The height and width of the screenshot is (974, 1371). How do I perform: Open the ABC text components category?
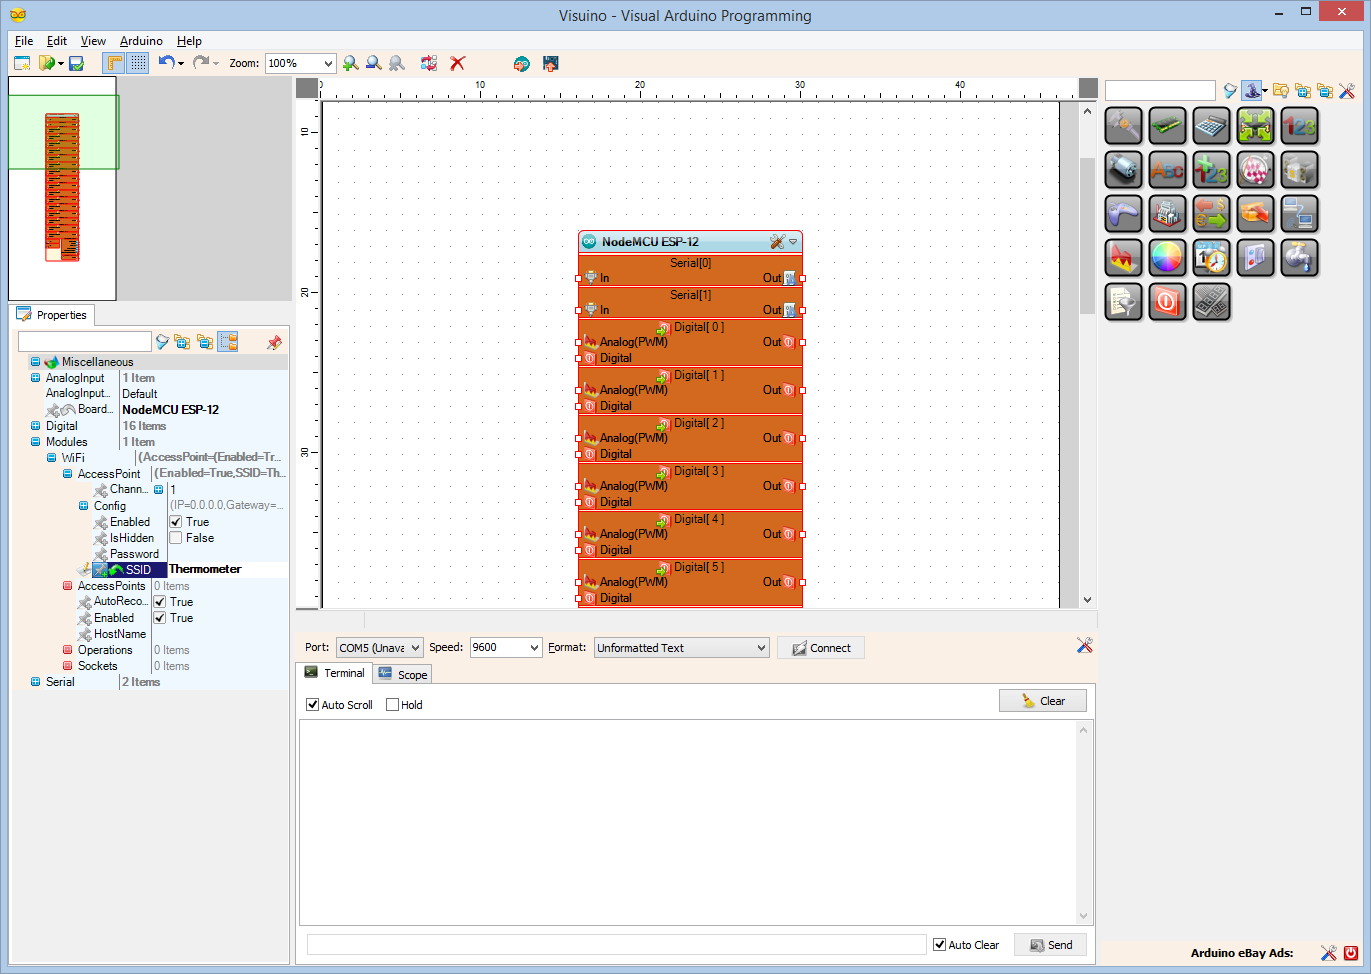point(1167,170)
